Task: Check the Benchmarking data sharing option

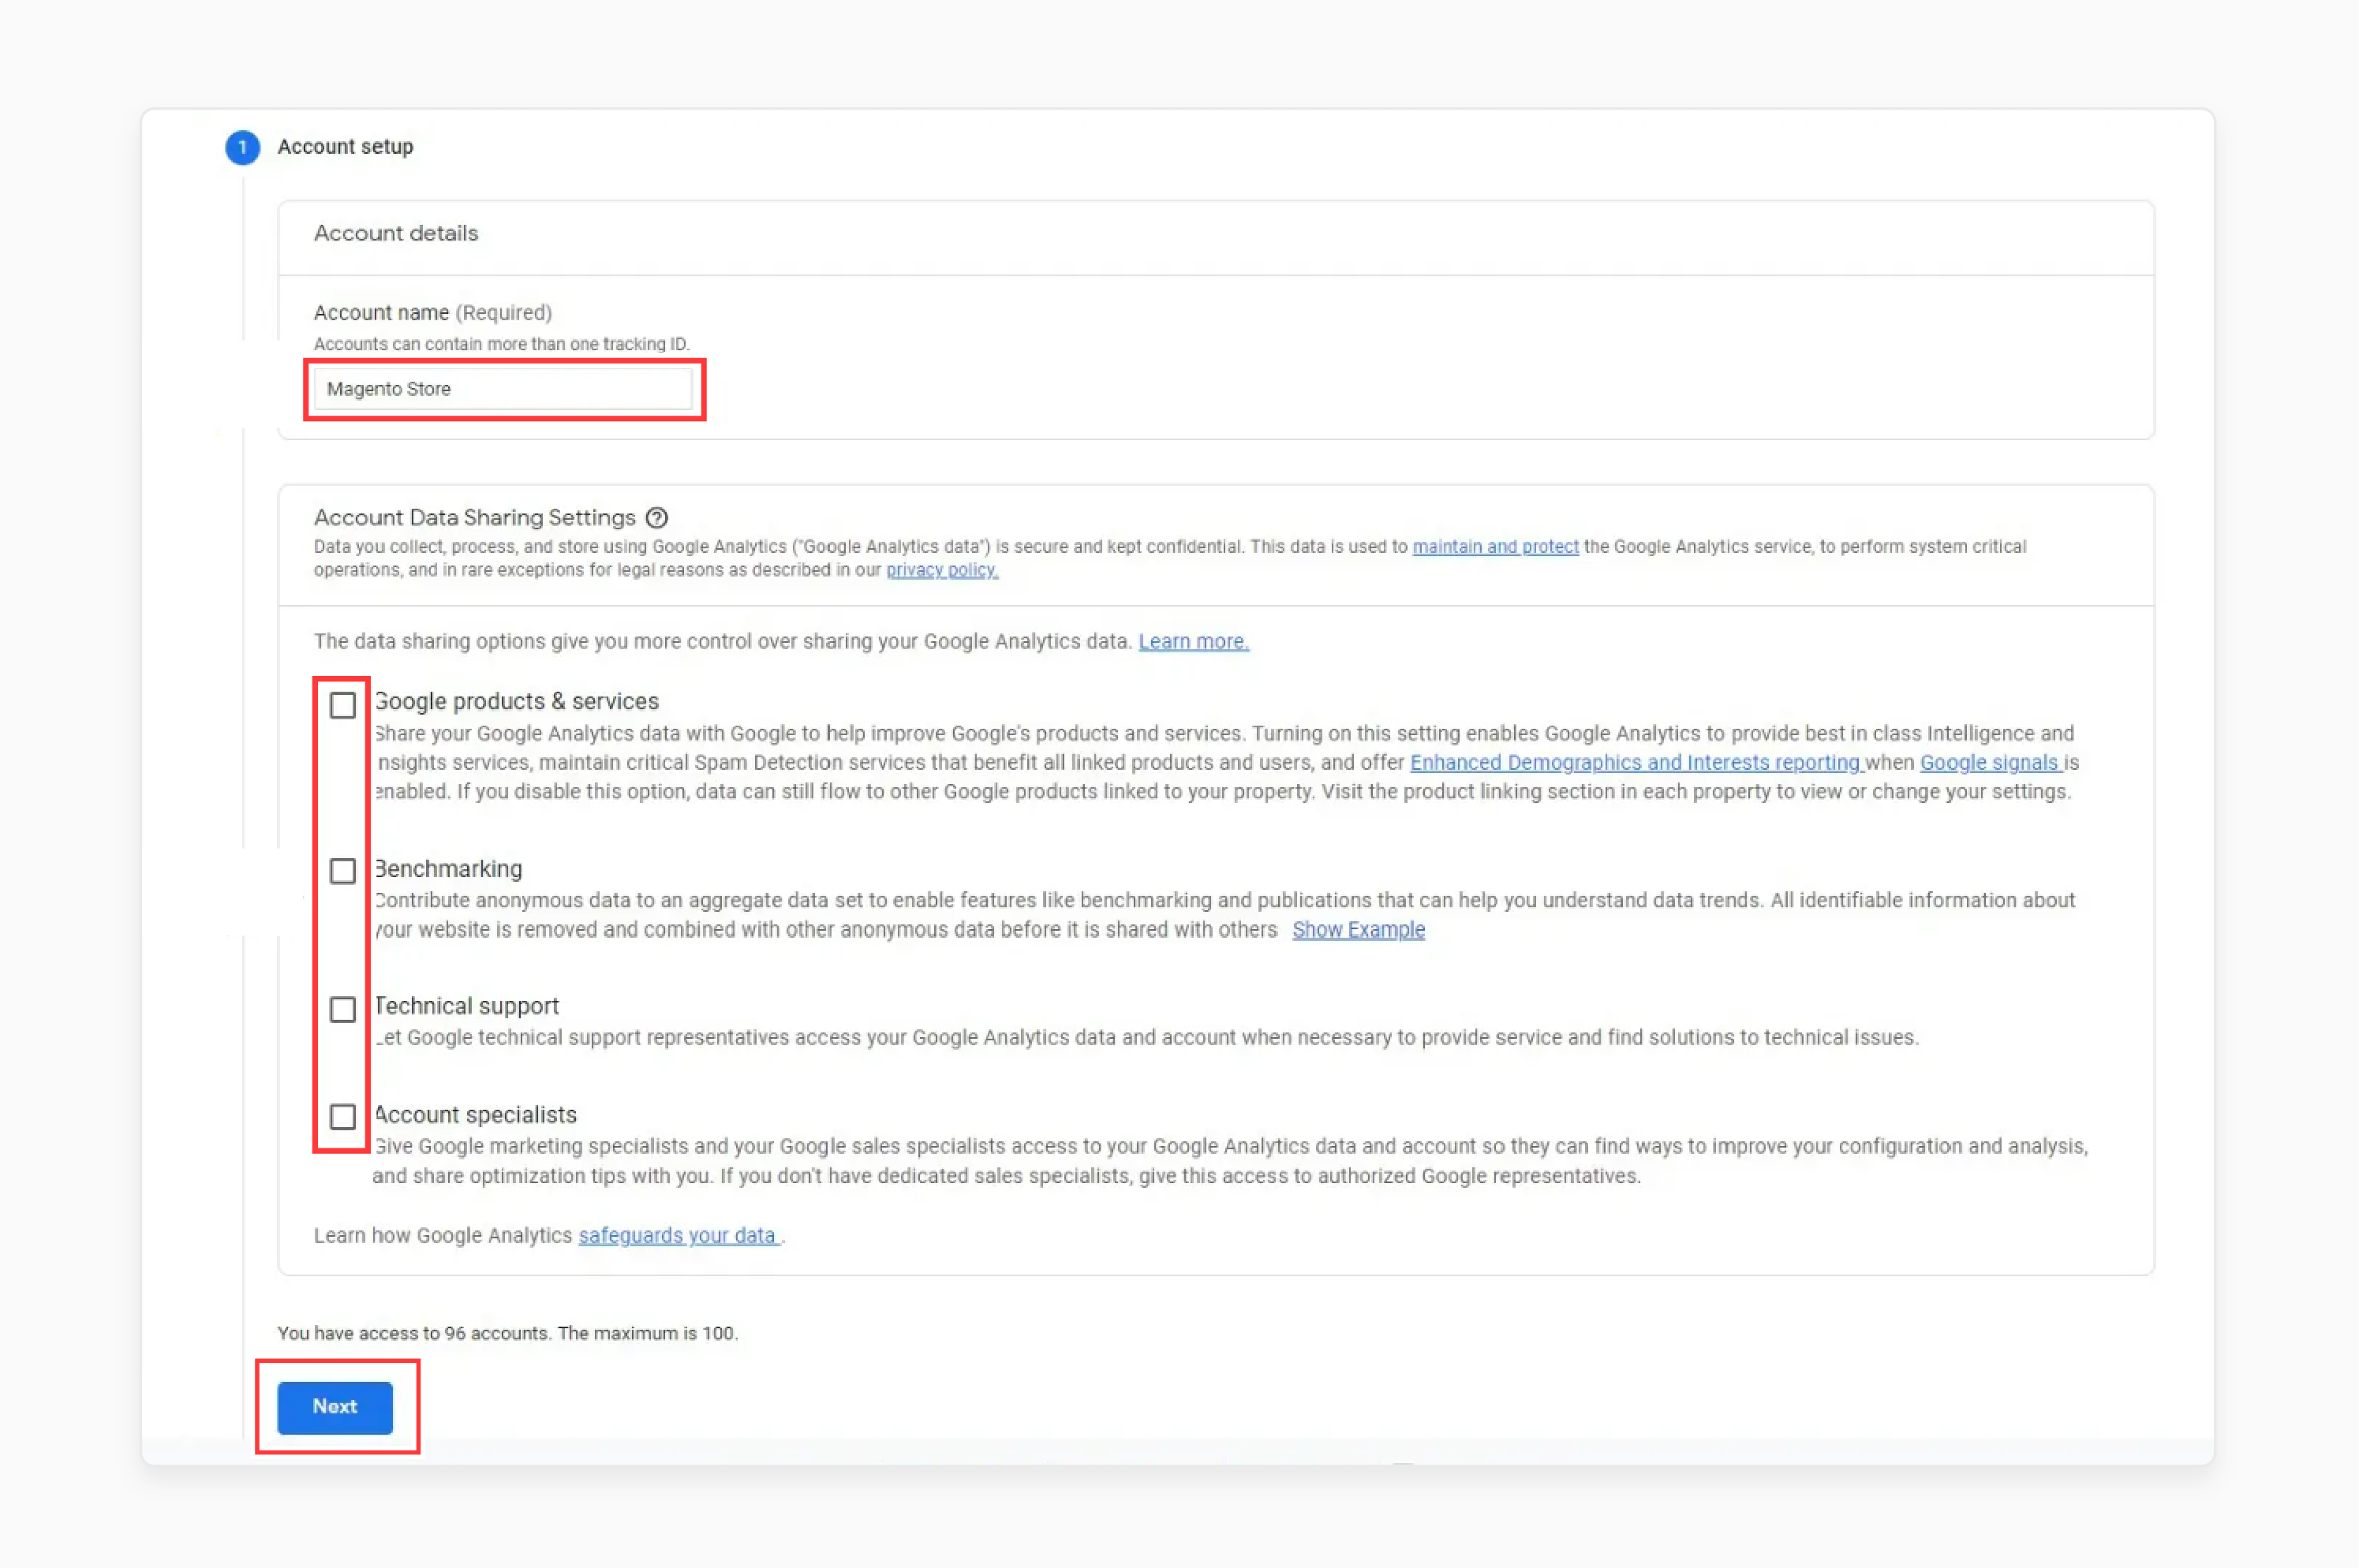Action: pyautogui.click(x=342, y=870)
